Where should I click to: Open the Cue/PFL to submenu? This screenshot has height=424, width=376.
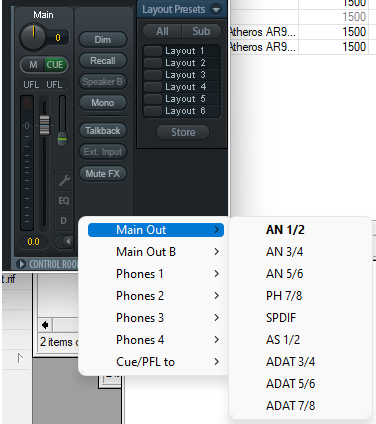tap(156, 362)
